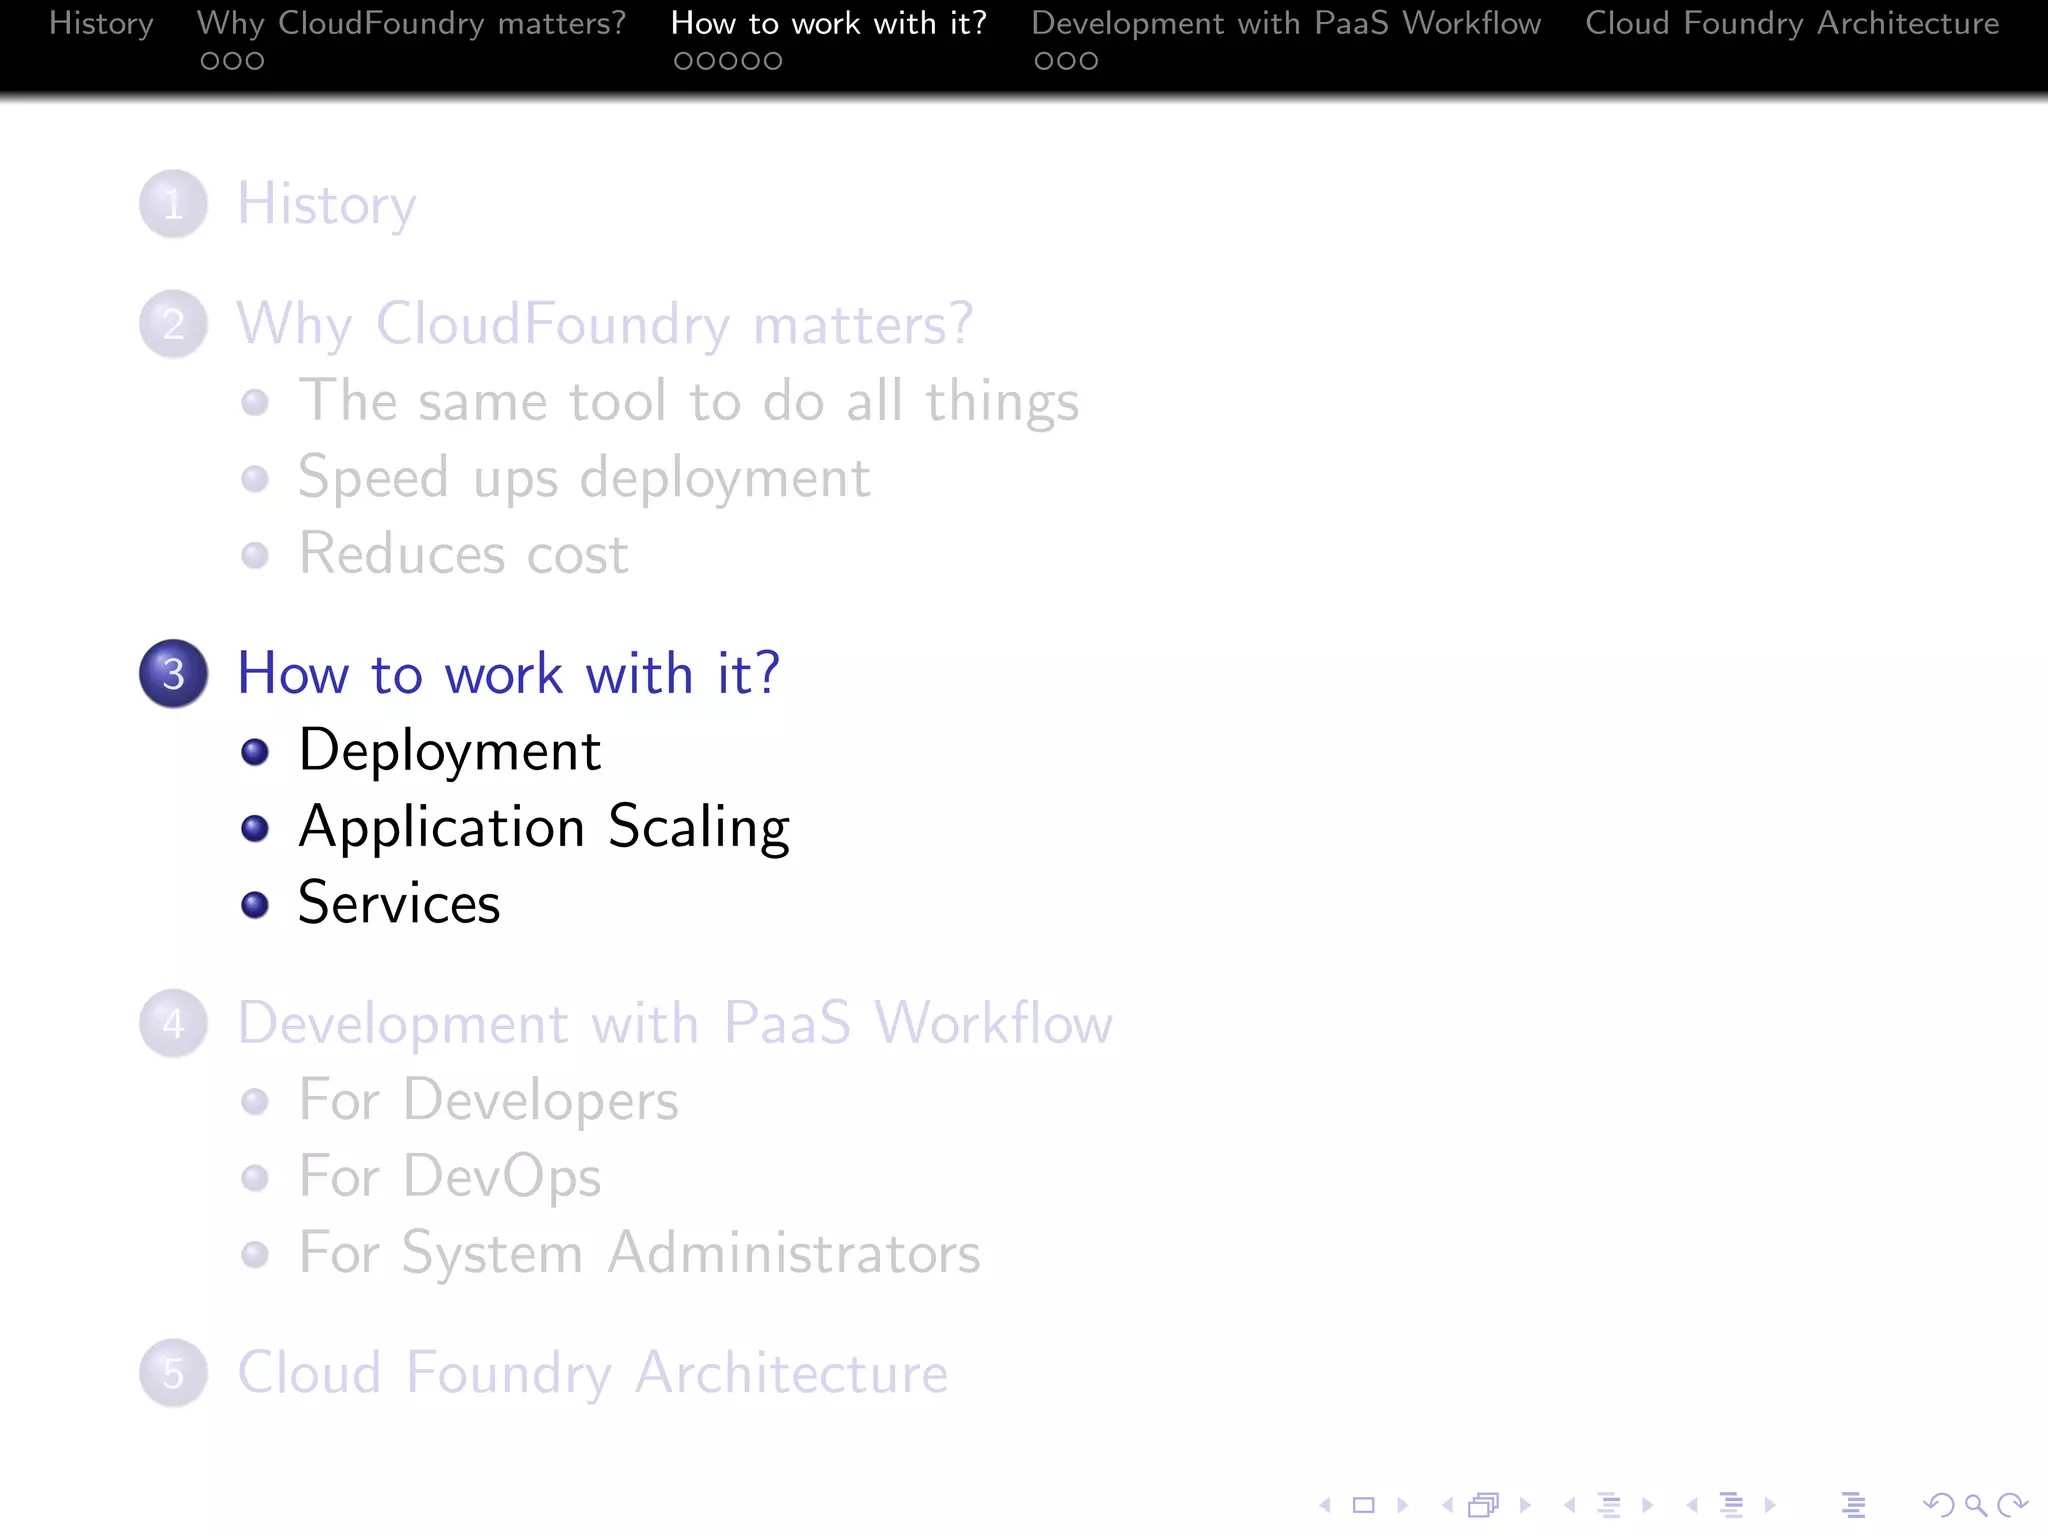Jump to 'For Developers' subsection
This screenshot has height=1536, width=2048.
point(488,1100)
